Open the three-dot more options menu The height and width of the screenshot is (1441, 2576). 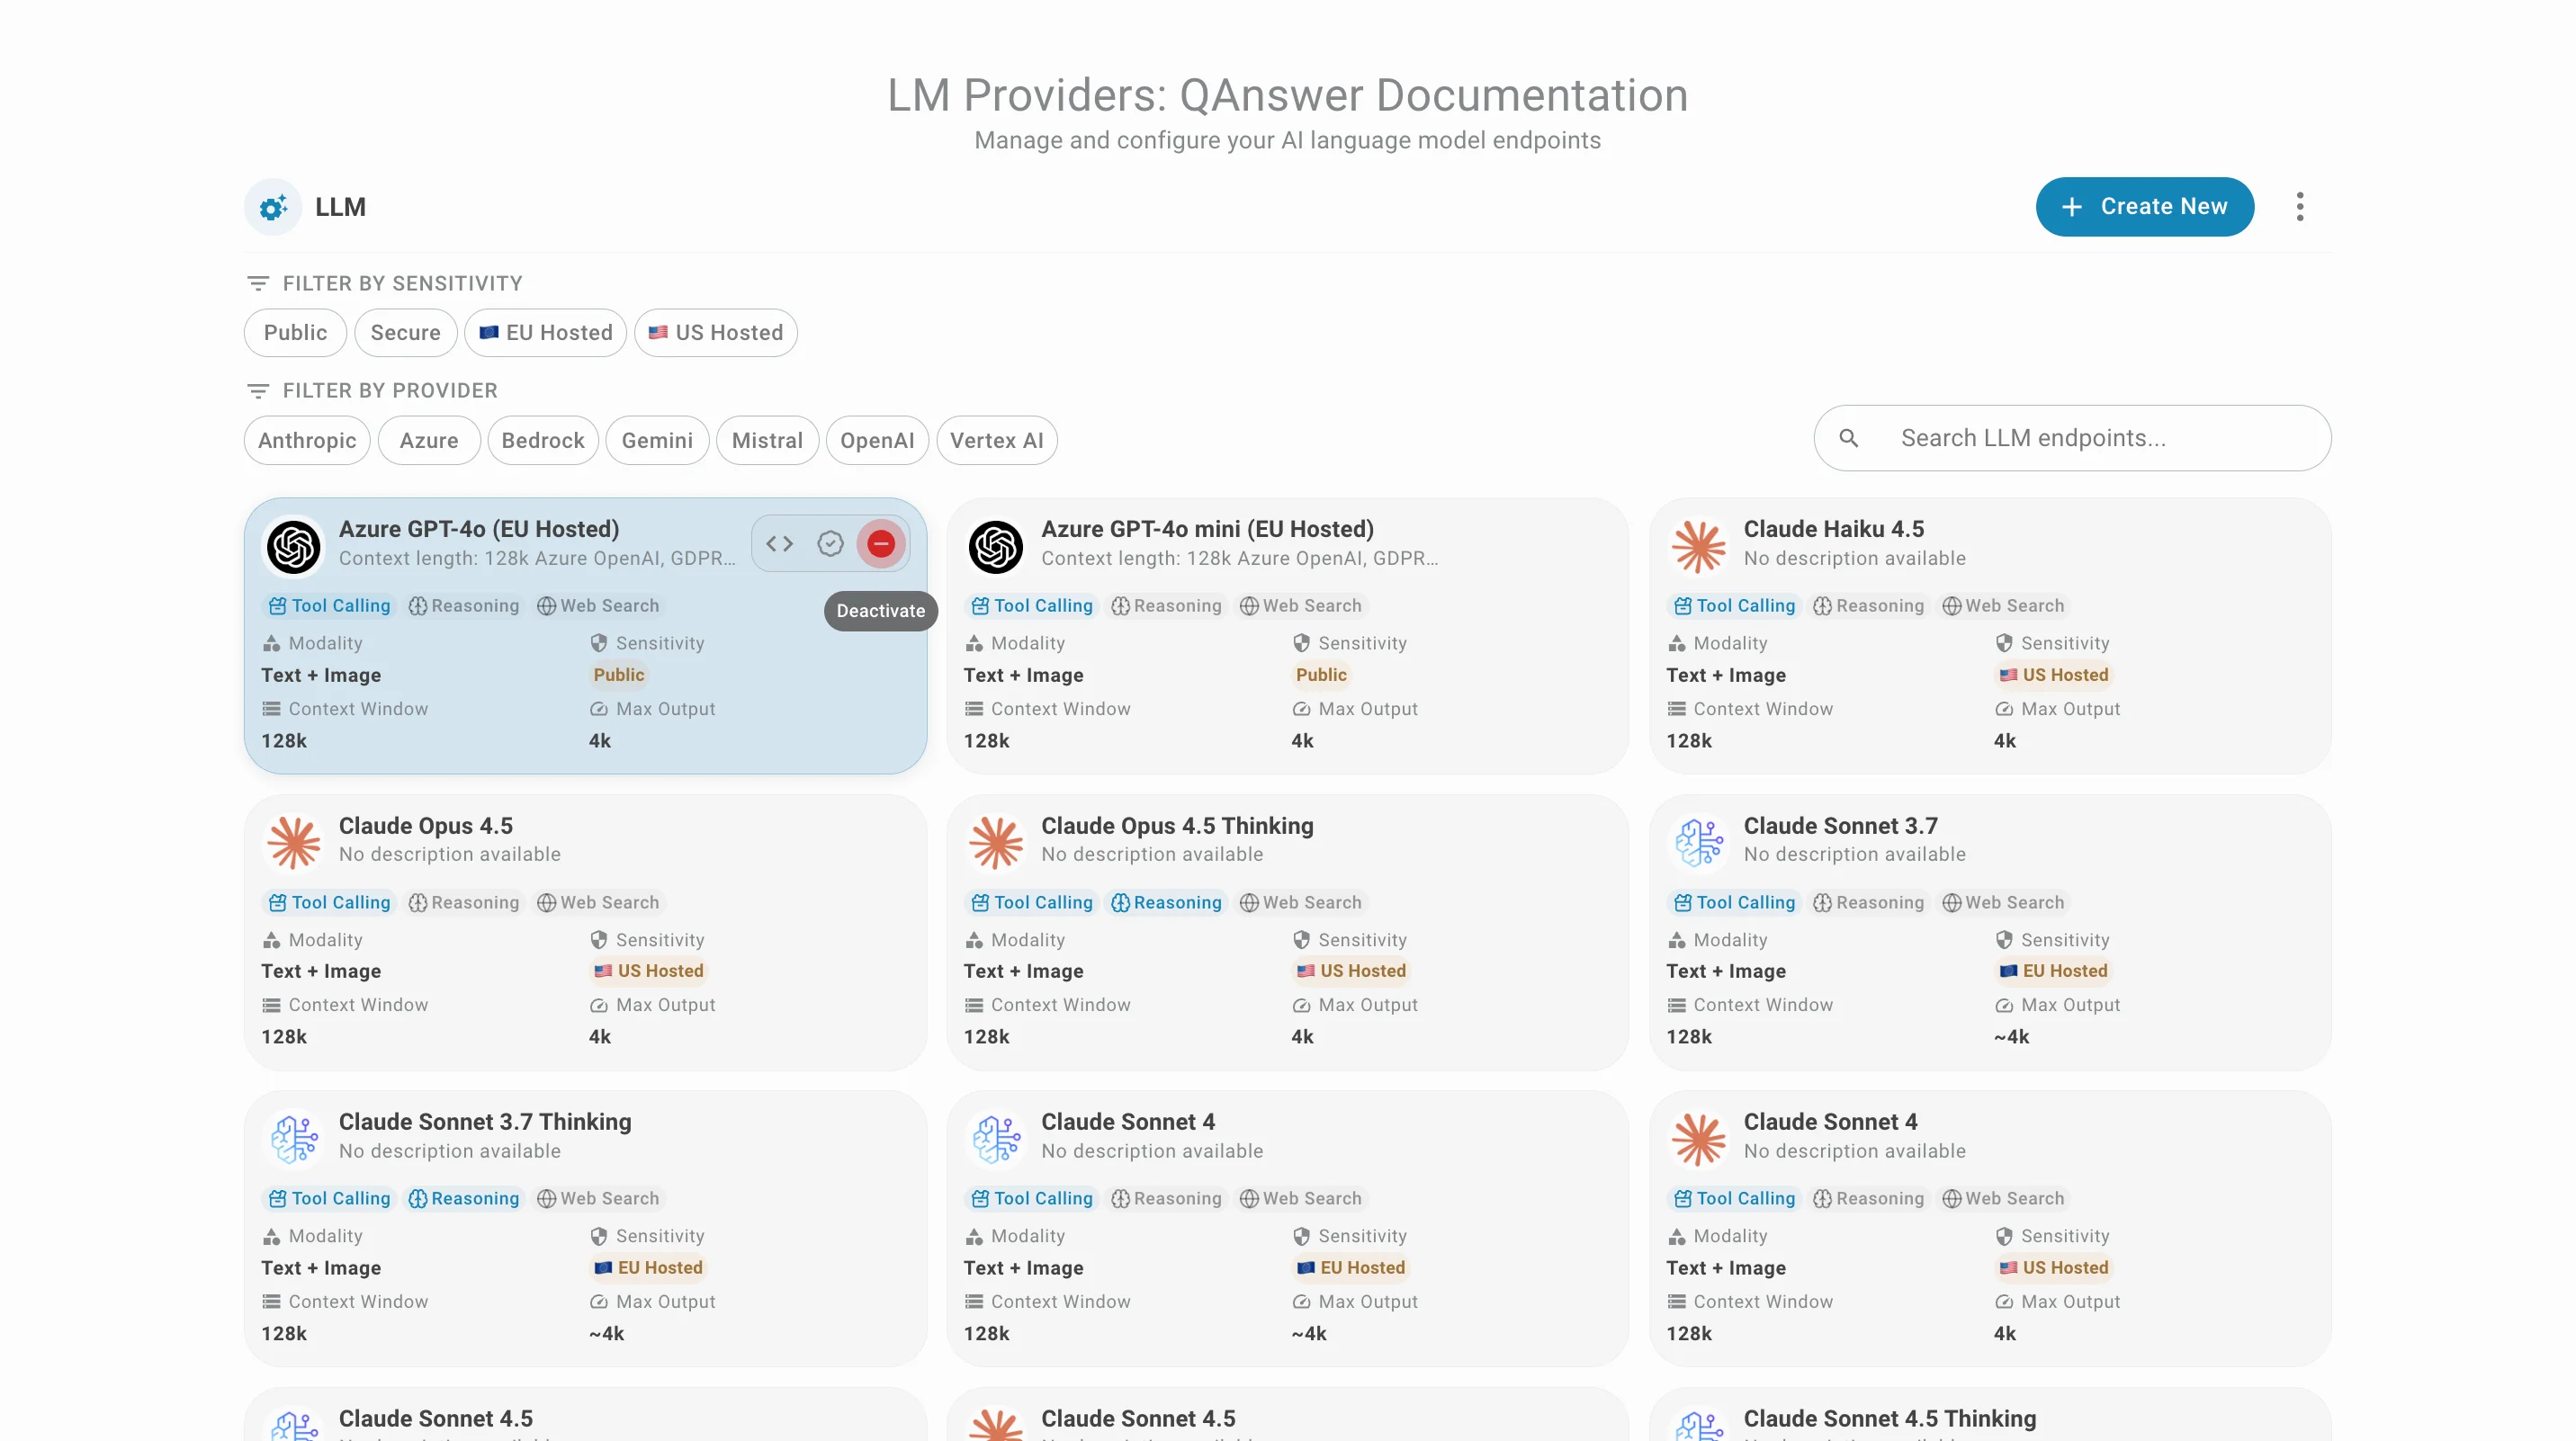(x=2300, y=207)
